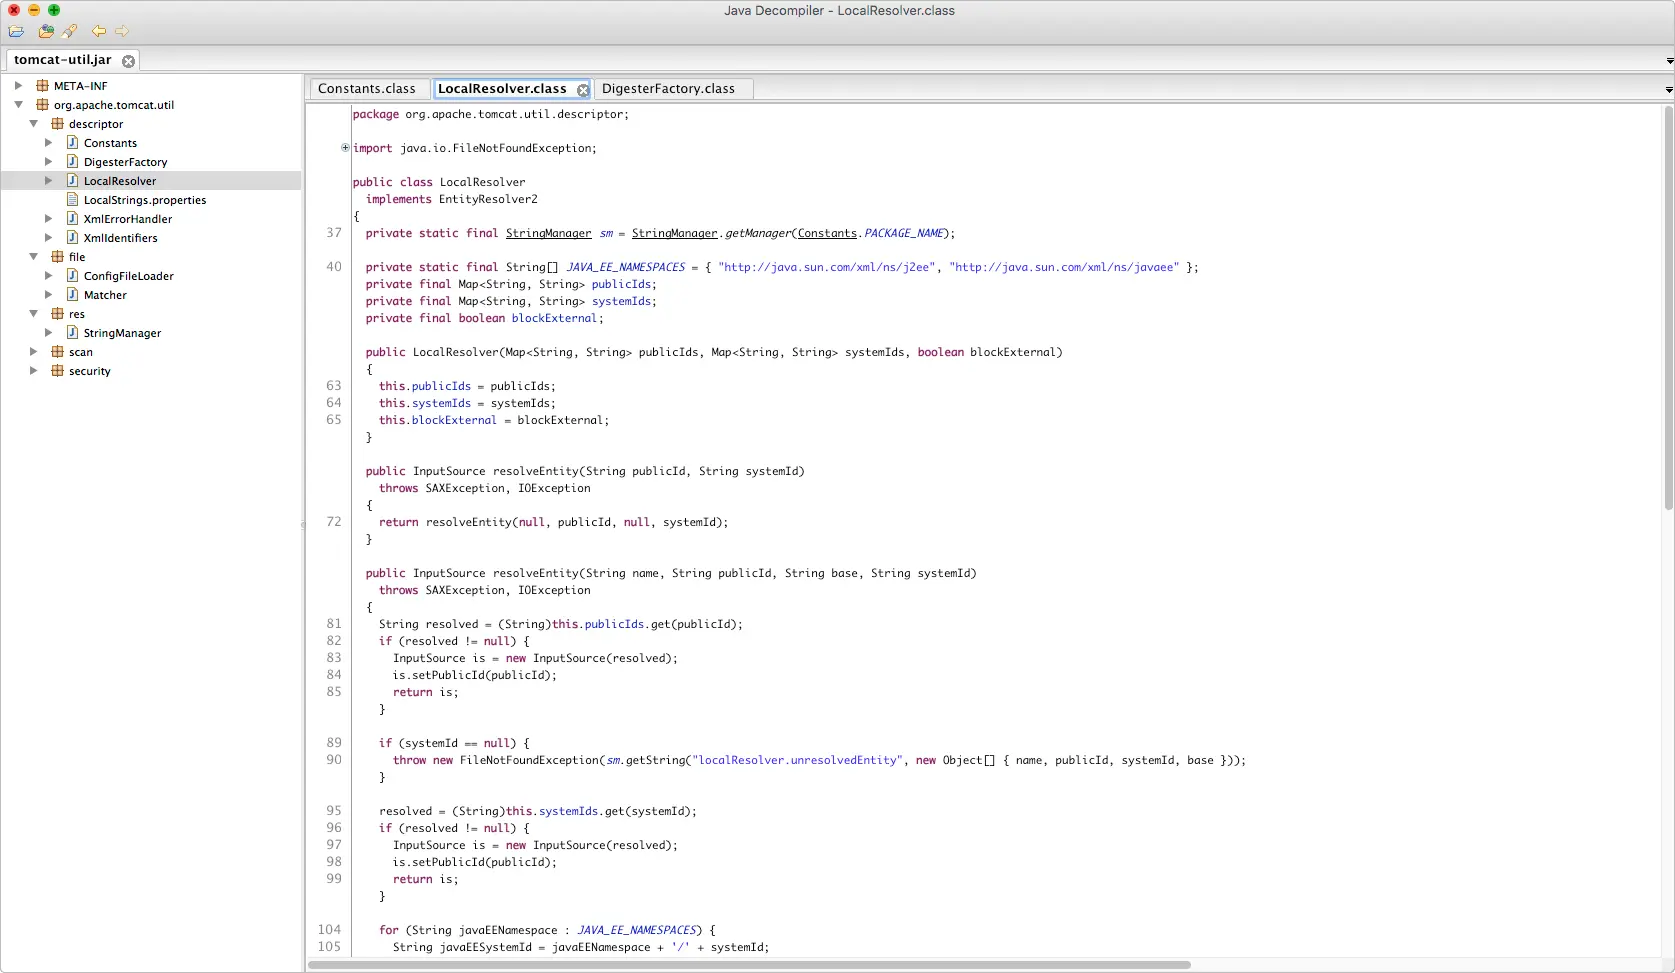Expand the LocalResolver class node

[48, 181]
